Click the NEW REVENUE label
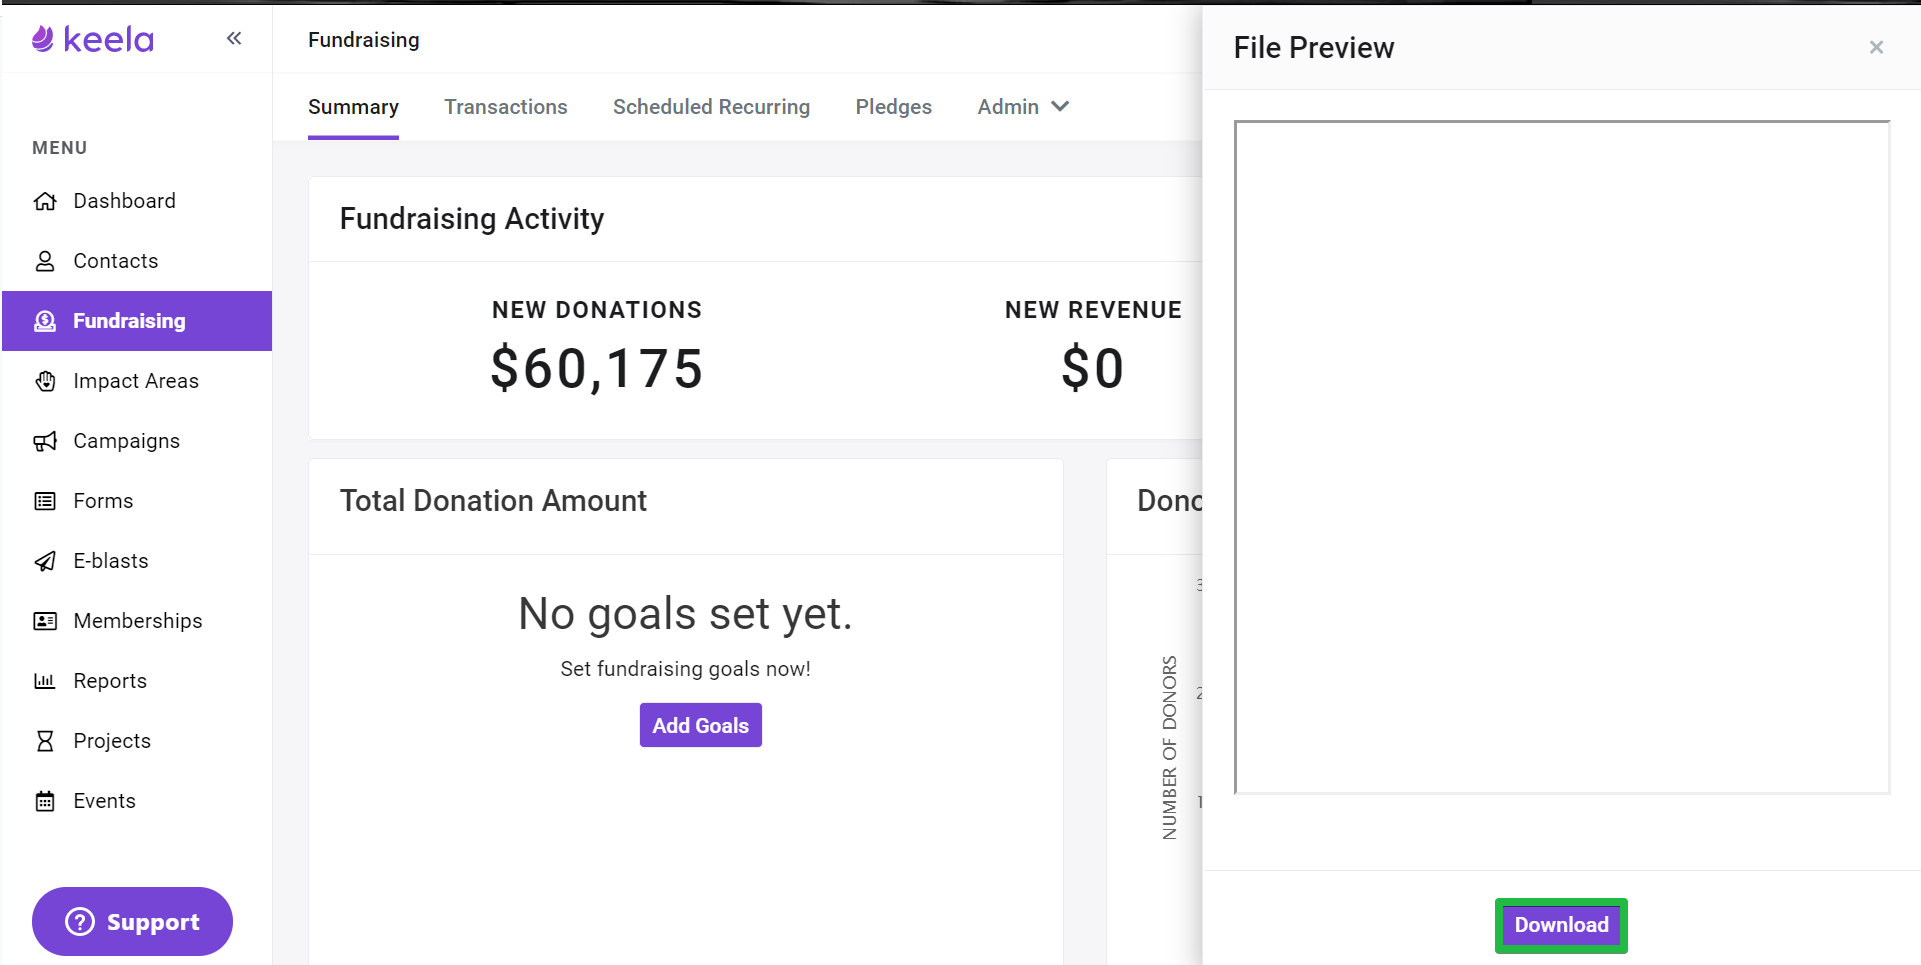This screenshot has height=965, width=1921. point(1093,310)
